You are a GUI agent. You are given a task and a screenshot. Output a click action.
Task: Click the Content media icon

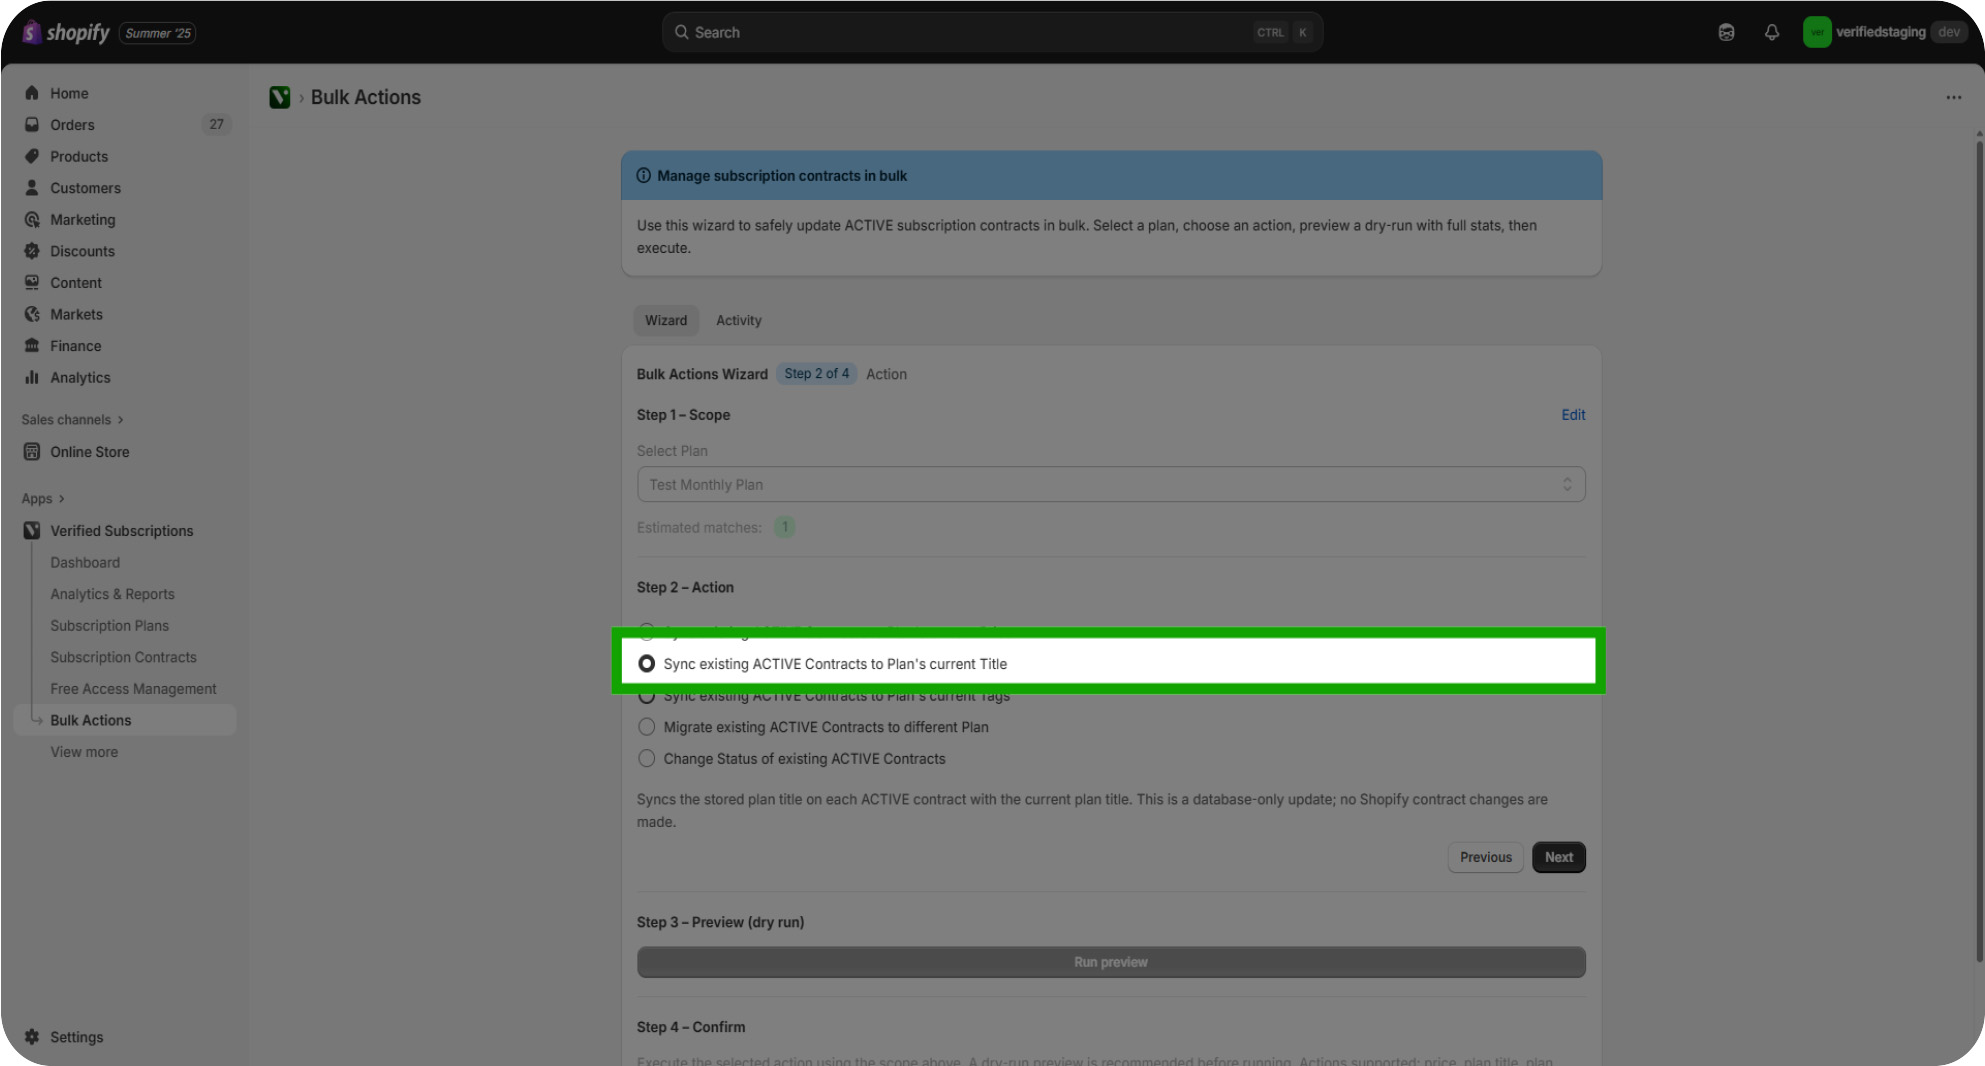[x=32, y=283]
